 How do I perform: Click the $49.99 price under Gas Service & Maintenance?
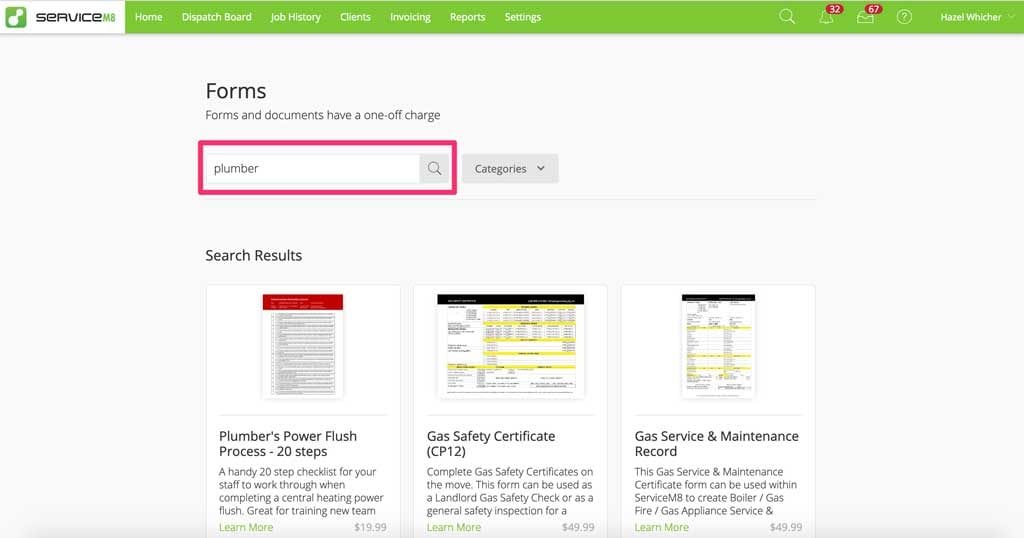786,527
